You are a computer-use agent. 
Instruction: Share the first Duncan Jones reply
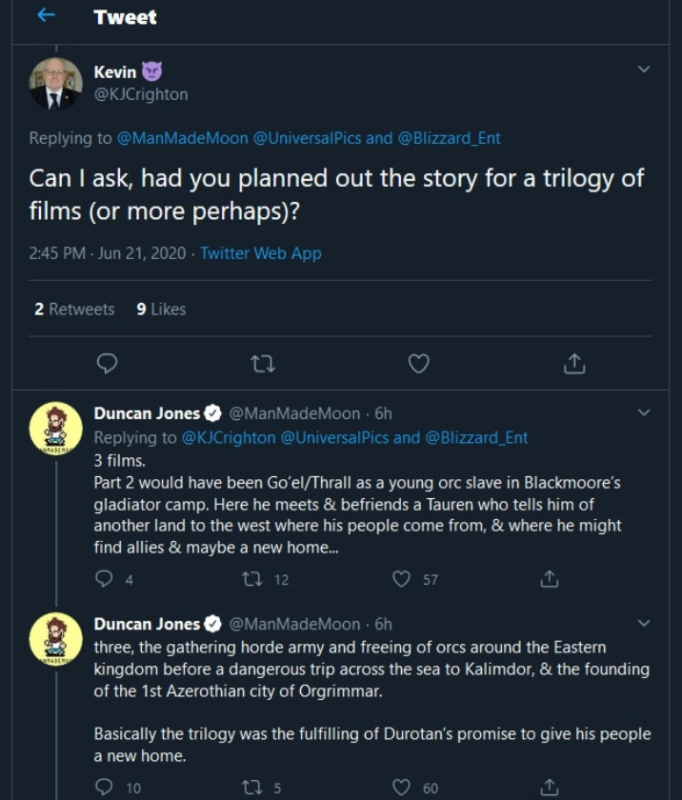click(x=548, y=578)
